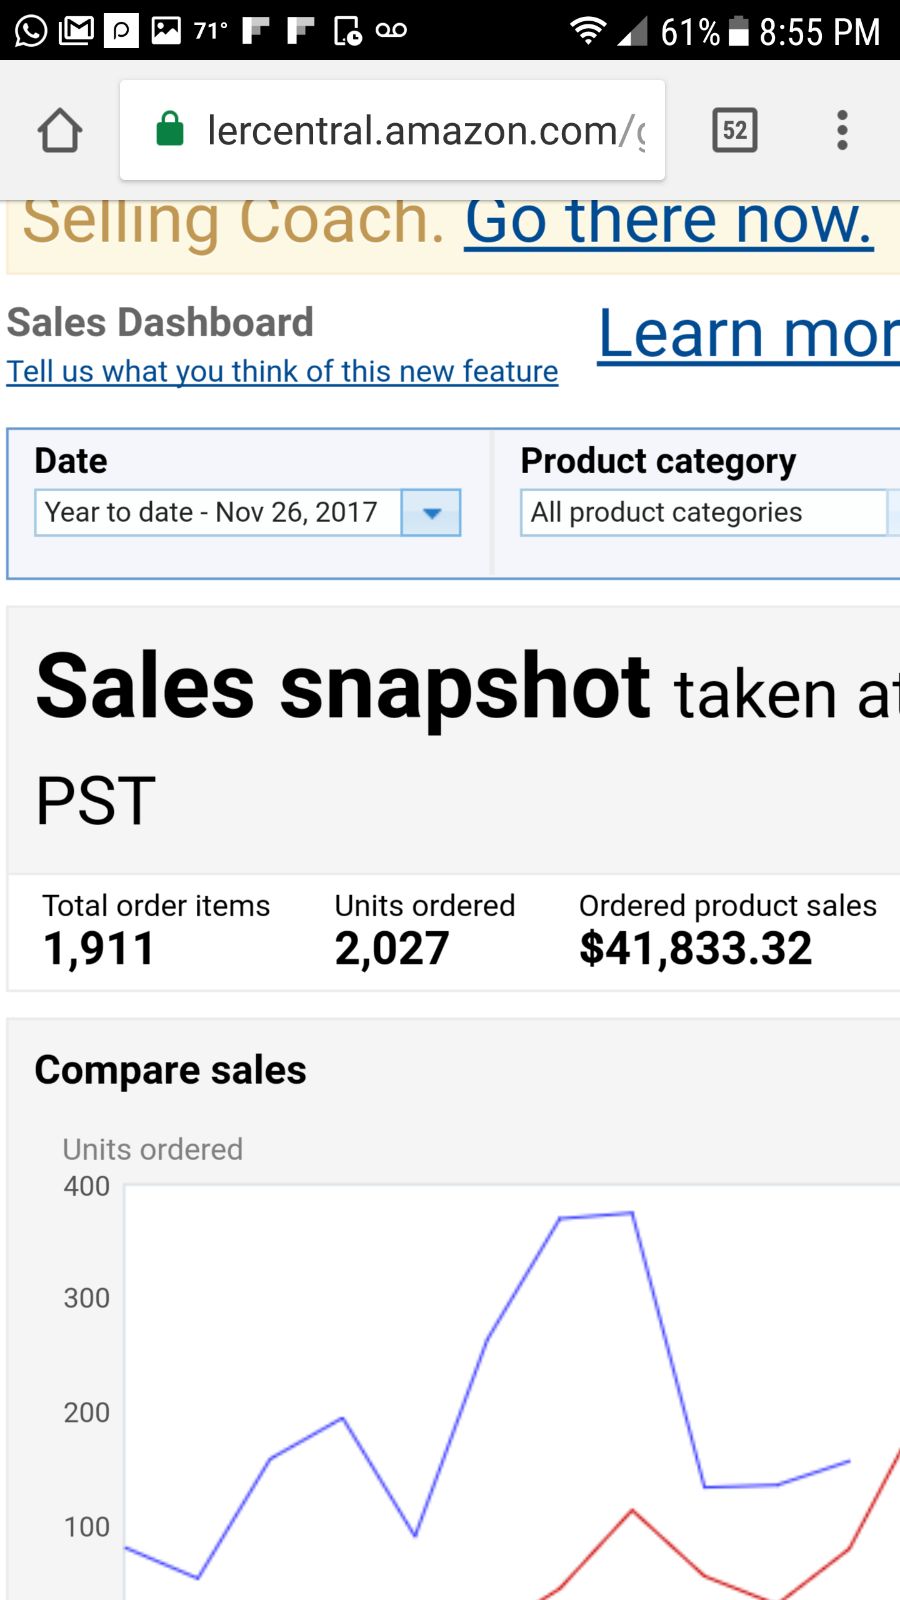
Task: Open the Learn more link
Action: click(x=748, y=334)
